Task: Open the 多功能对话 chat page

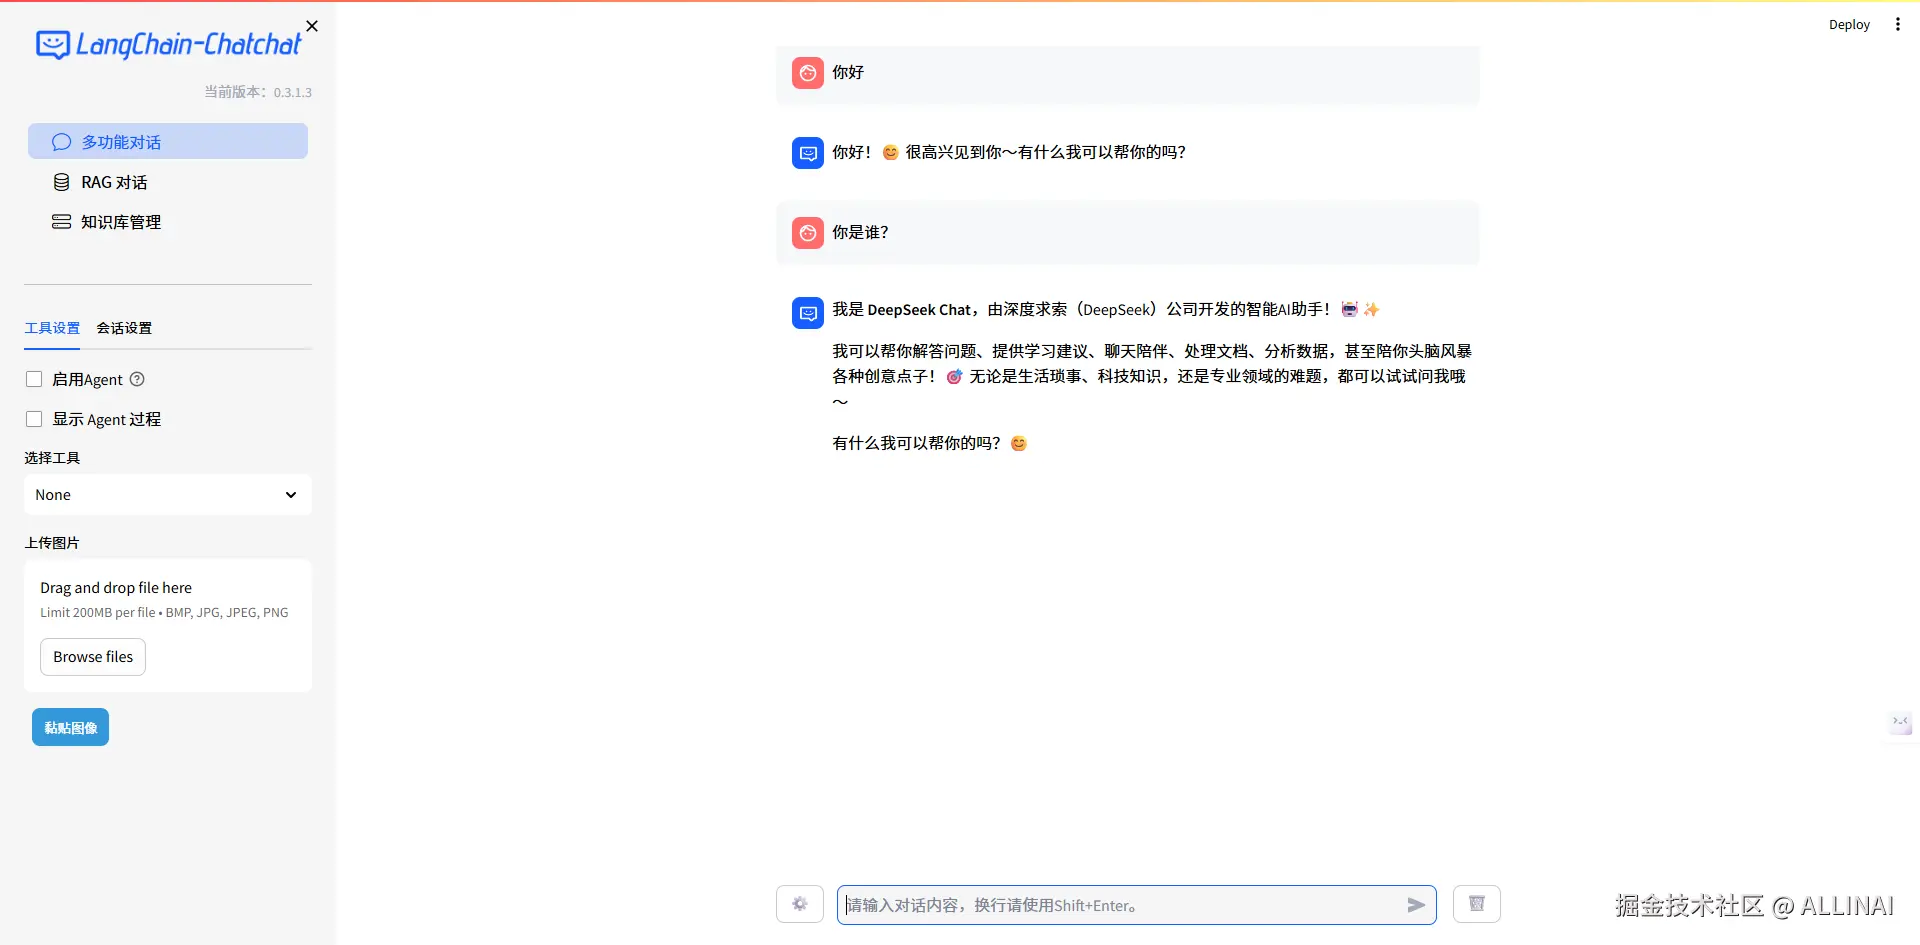Action: [168, 141]
